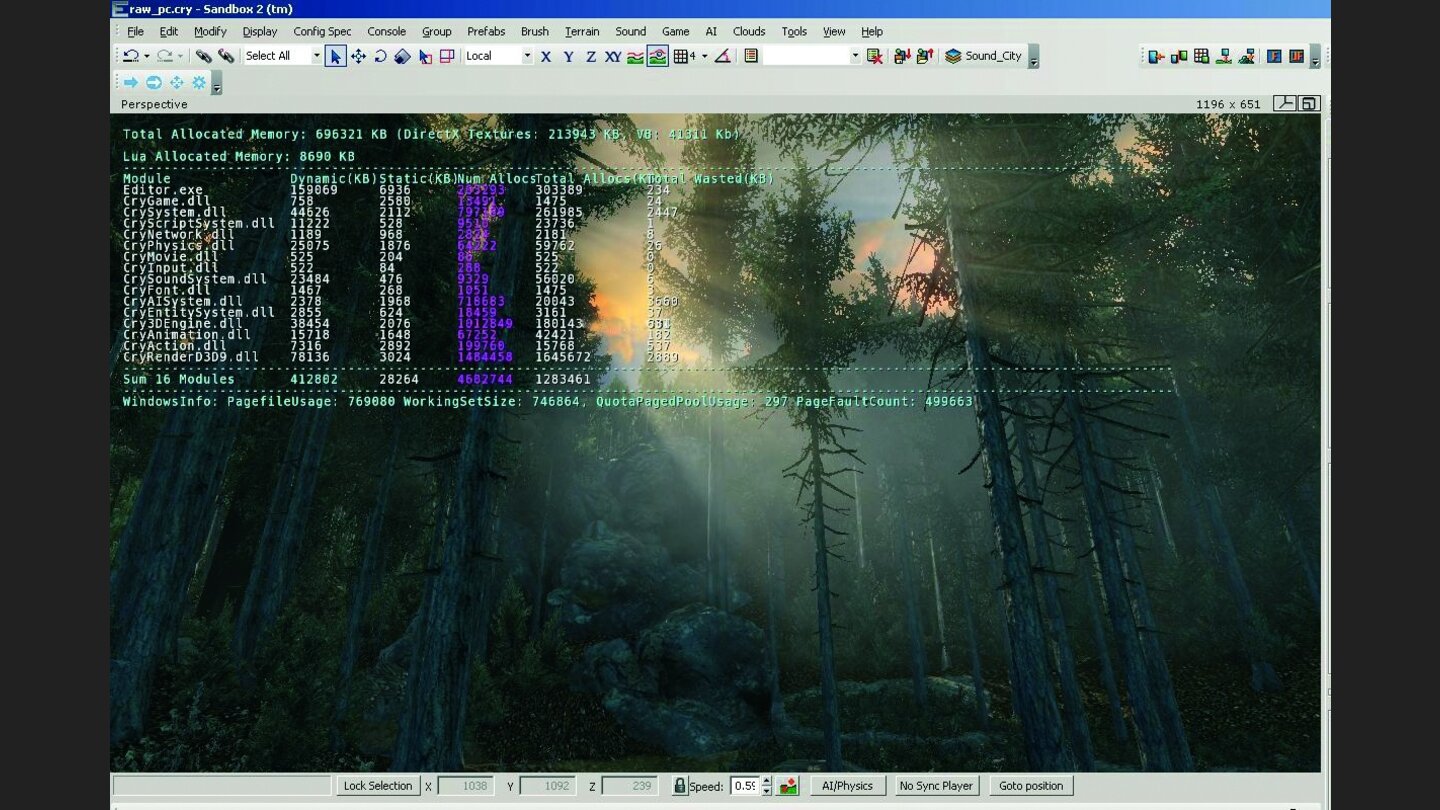Open the Config Spec menu
The height and width of the screenshot is (810, 1440).
point(322,31)
